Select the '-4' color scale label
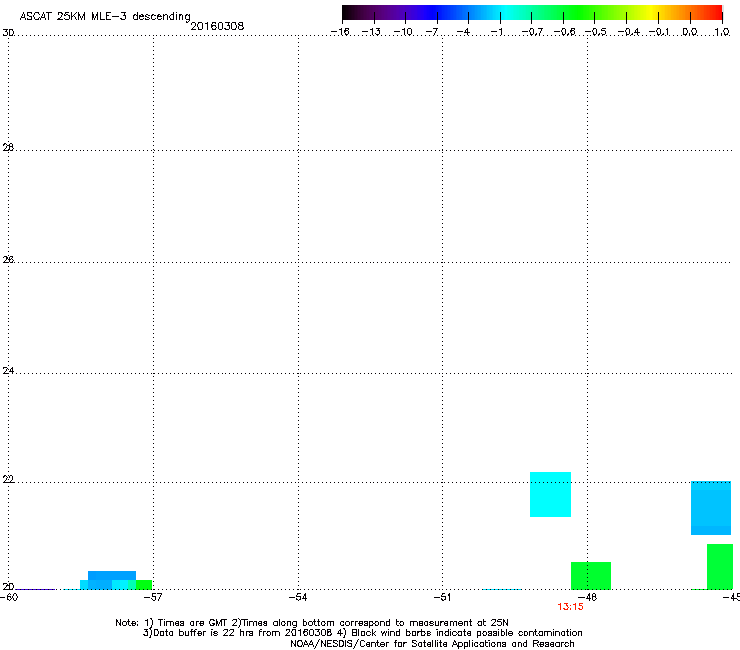The image size is (740, 650). (463, 32)
